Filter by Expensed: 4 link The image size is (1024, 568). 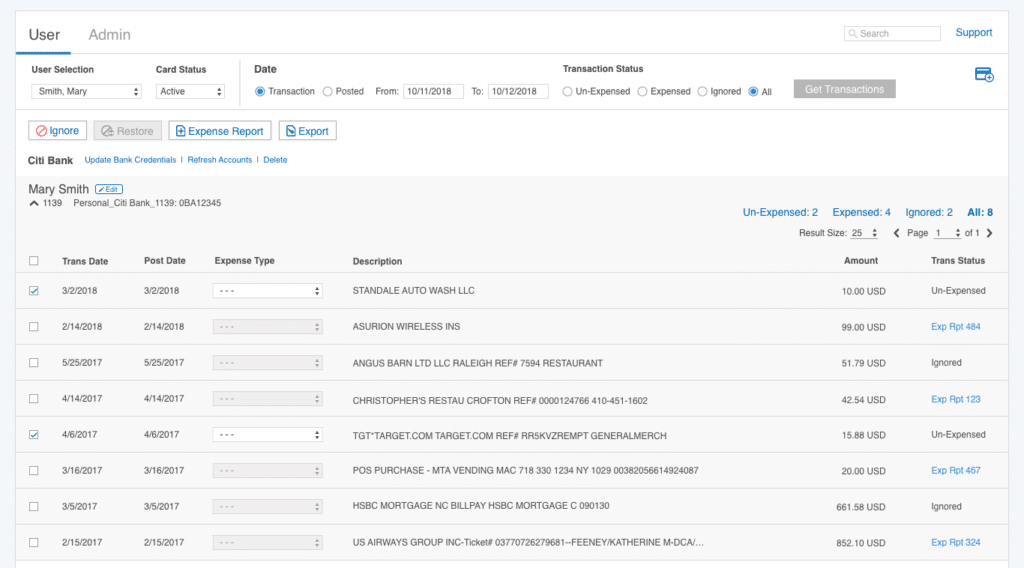point(861,212)
